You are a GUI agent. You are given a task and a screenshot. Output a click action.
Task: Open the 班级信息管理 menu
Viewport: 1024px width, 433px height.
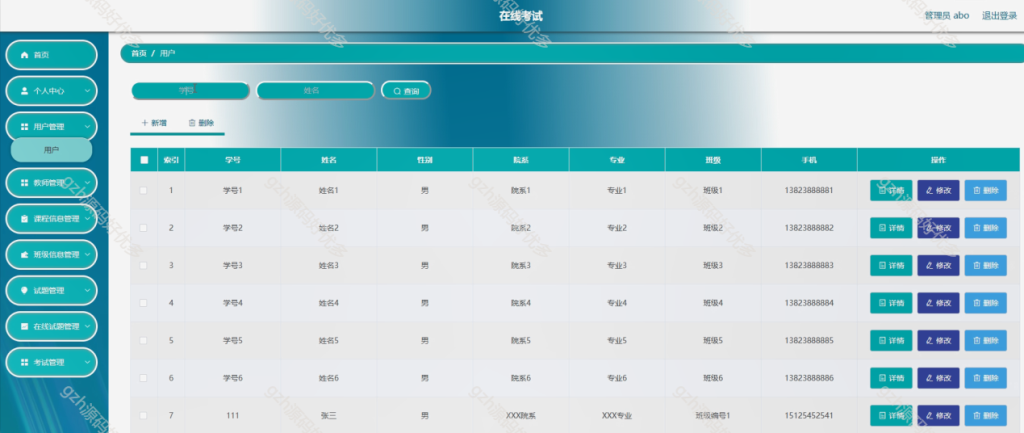point(52,255)
